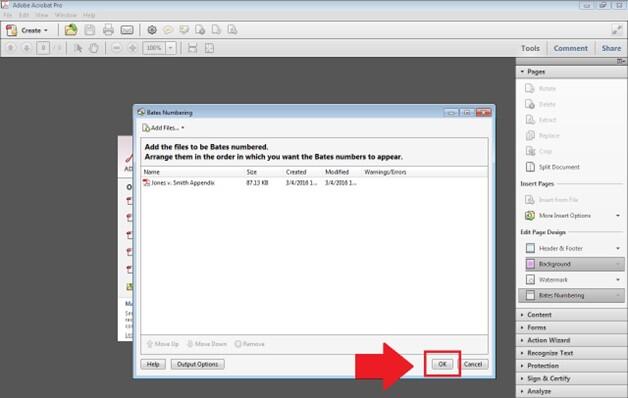Open the Add Files dropdown
The height and width of the screenshot is (398, 628).
click(x=163, y=128)
